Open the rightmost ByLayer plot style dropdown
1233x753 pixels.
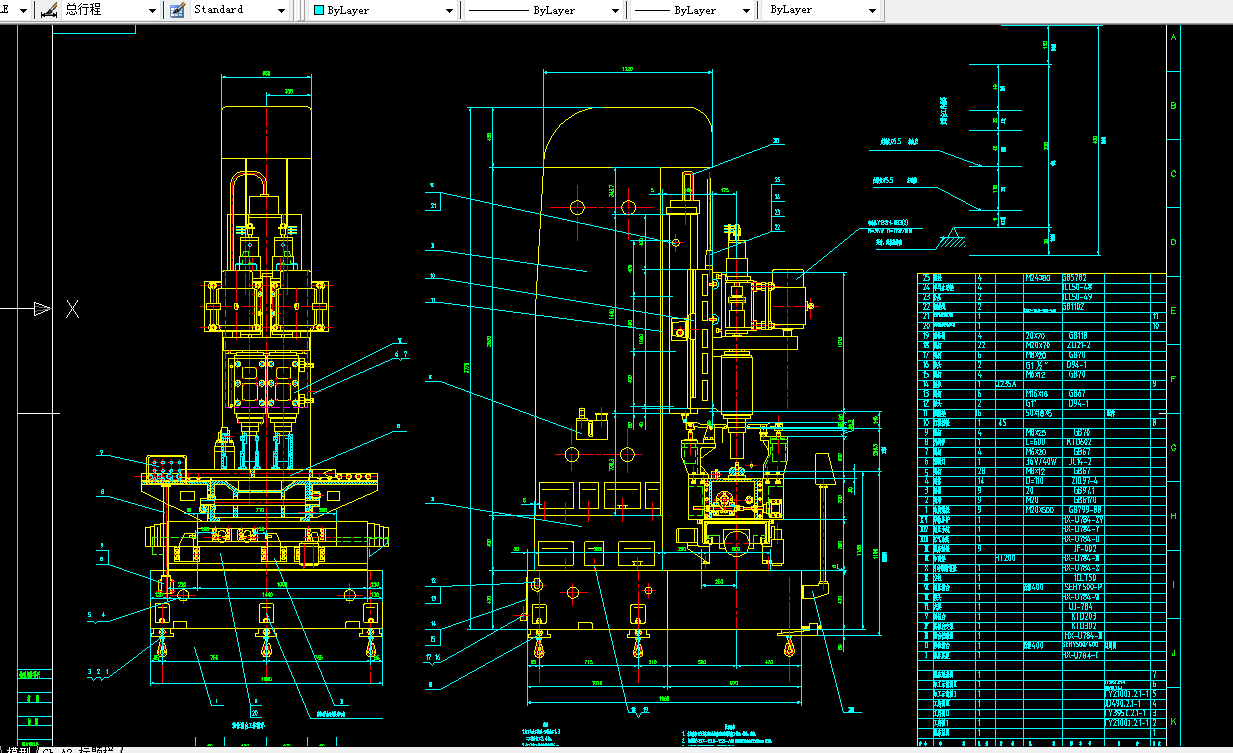click(873, 10)
